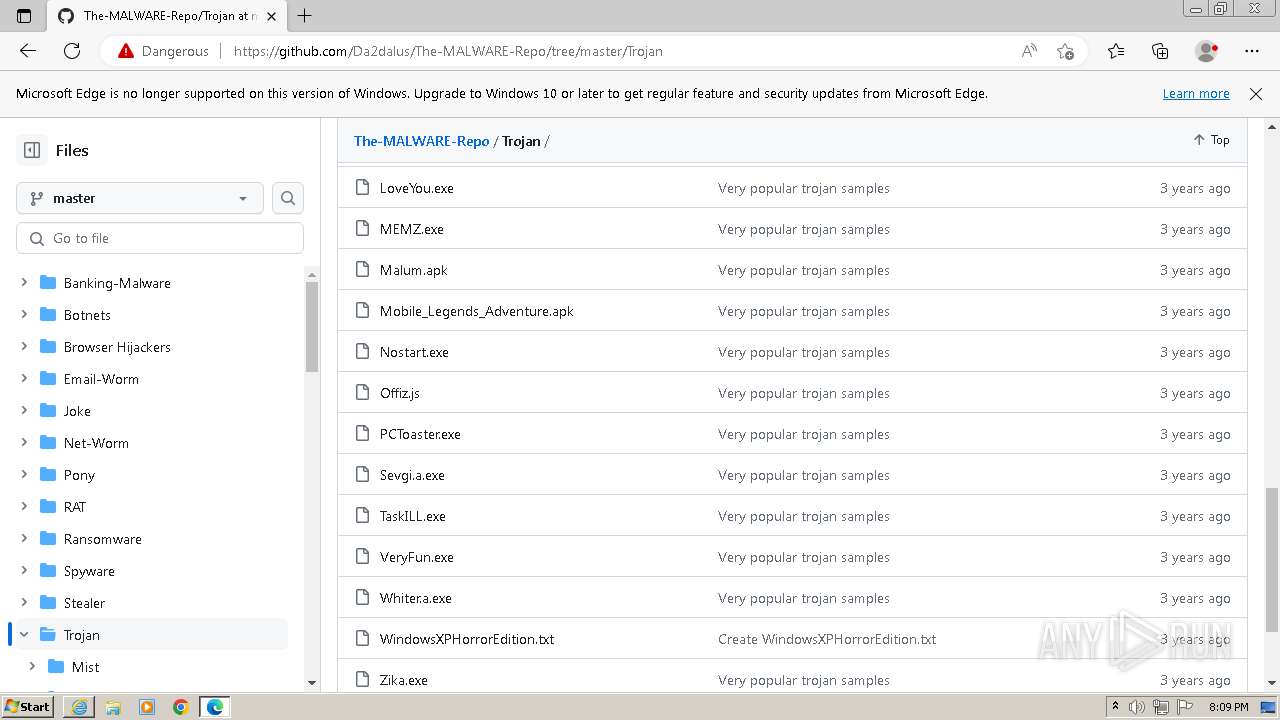Click The-MALWARE-Repo breadcrumb link

(x=421, y=141)
